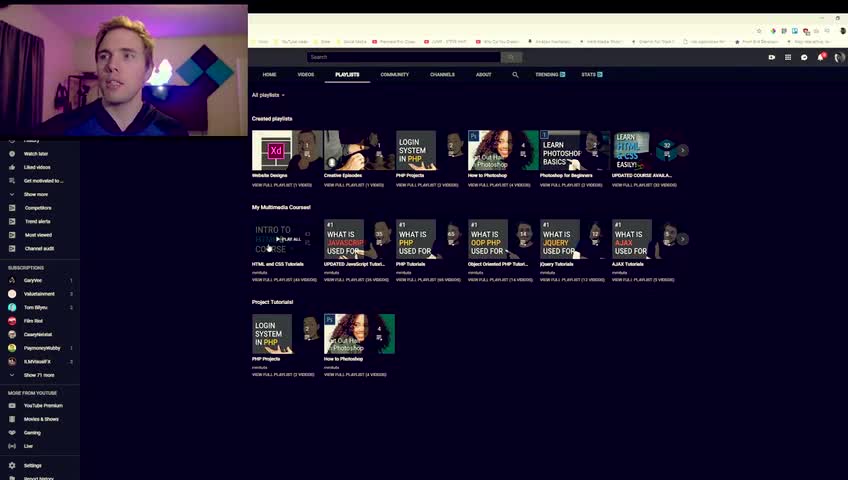Switch to the Community tab
The width and height of the screenshot is (848, 480).
pos(395,75)
